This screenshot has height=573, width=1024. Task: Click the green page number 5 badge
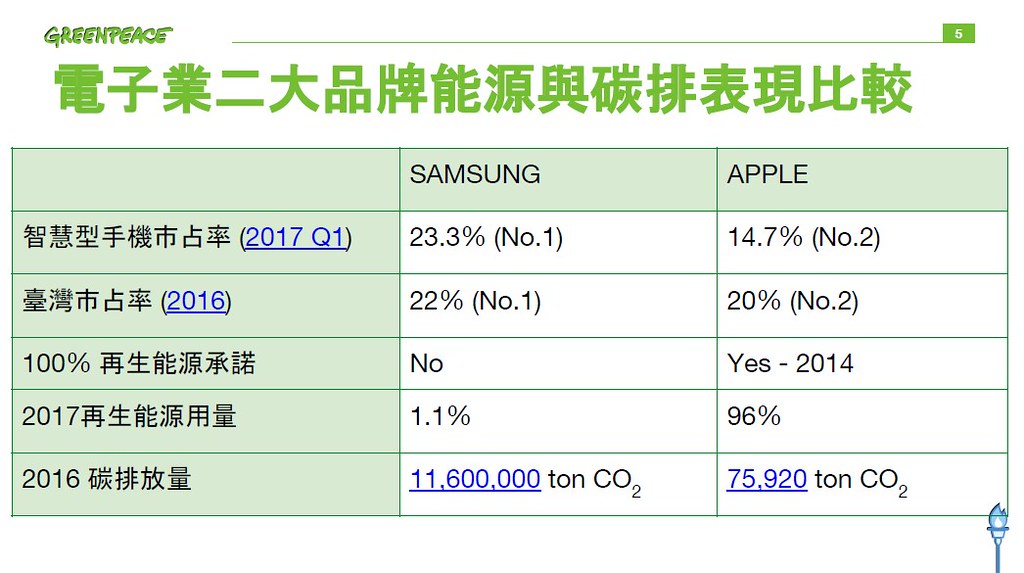click(x=959, y=33)
